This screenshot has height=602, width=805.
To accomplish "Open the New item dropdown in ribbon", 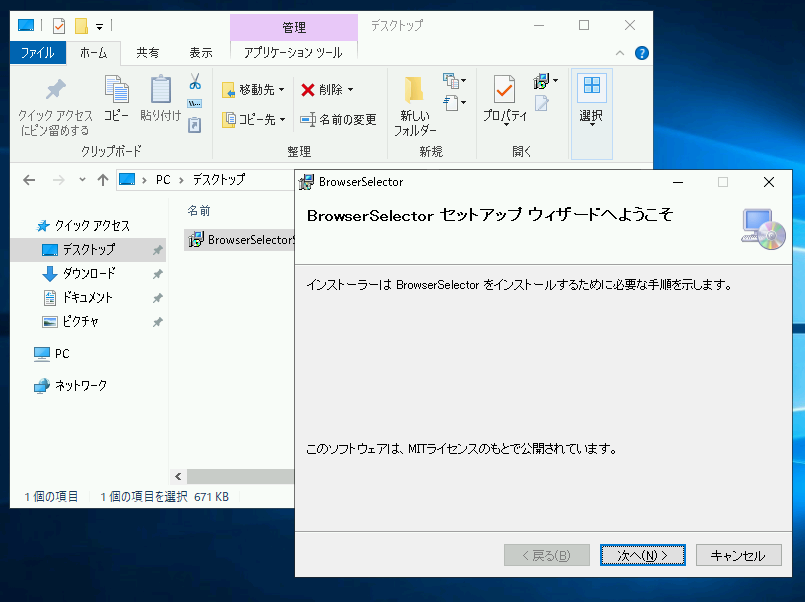I will (454, 81).
